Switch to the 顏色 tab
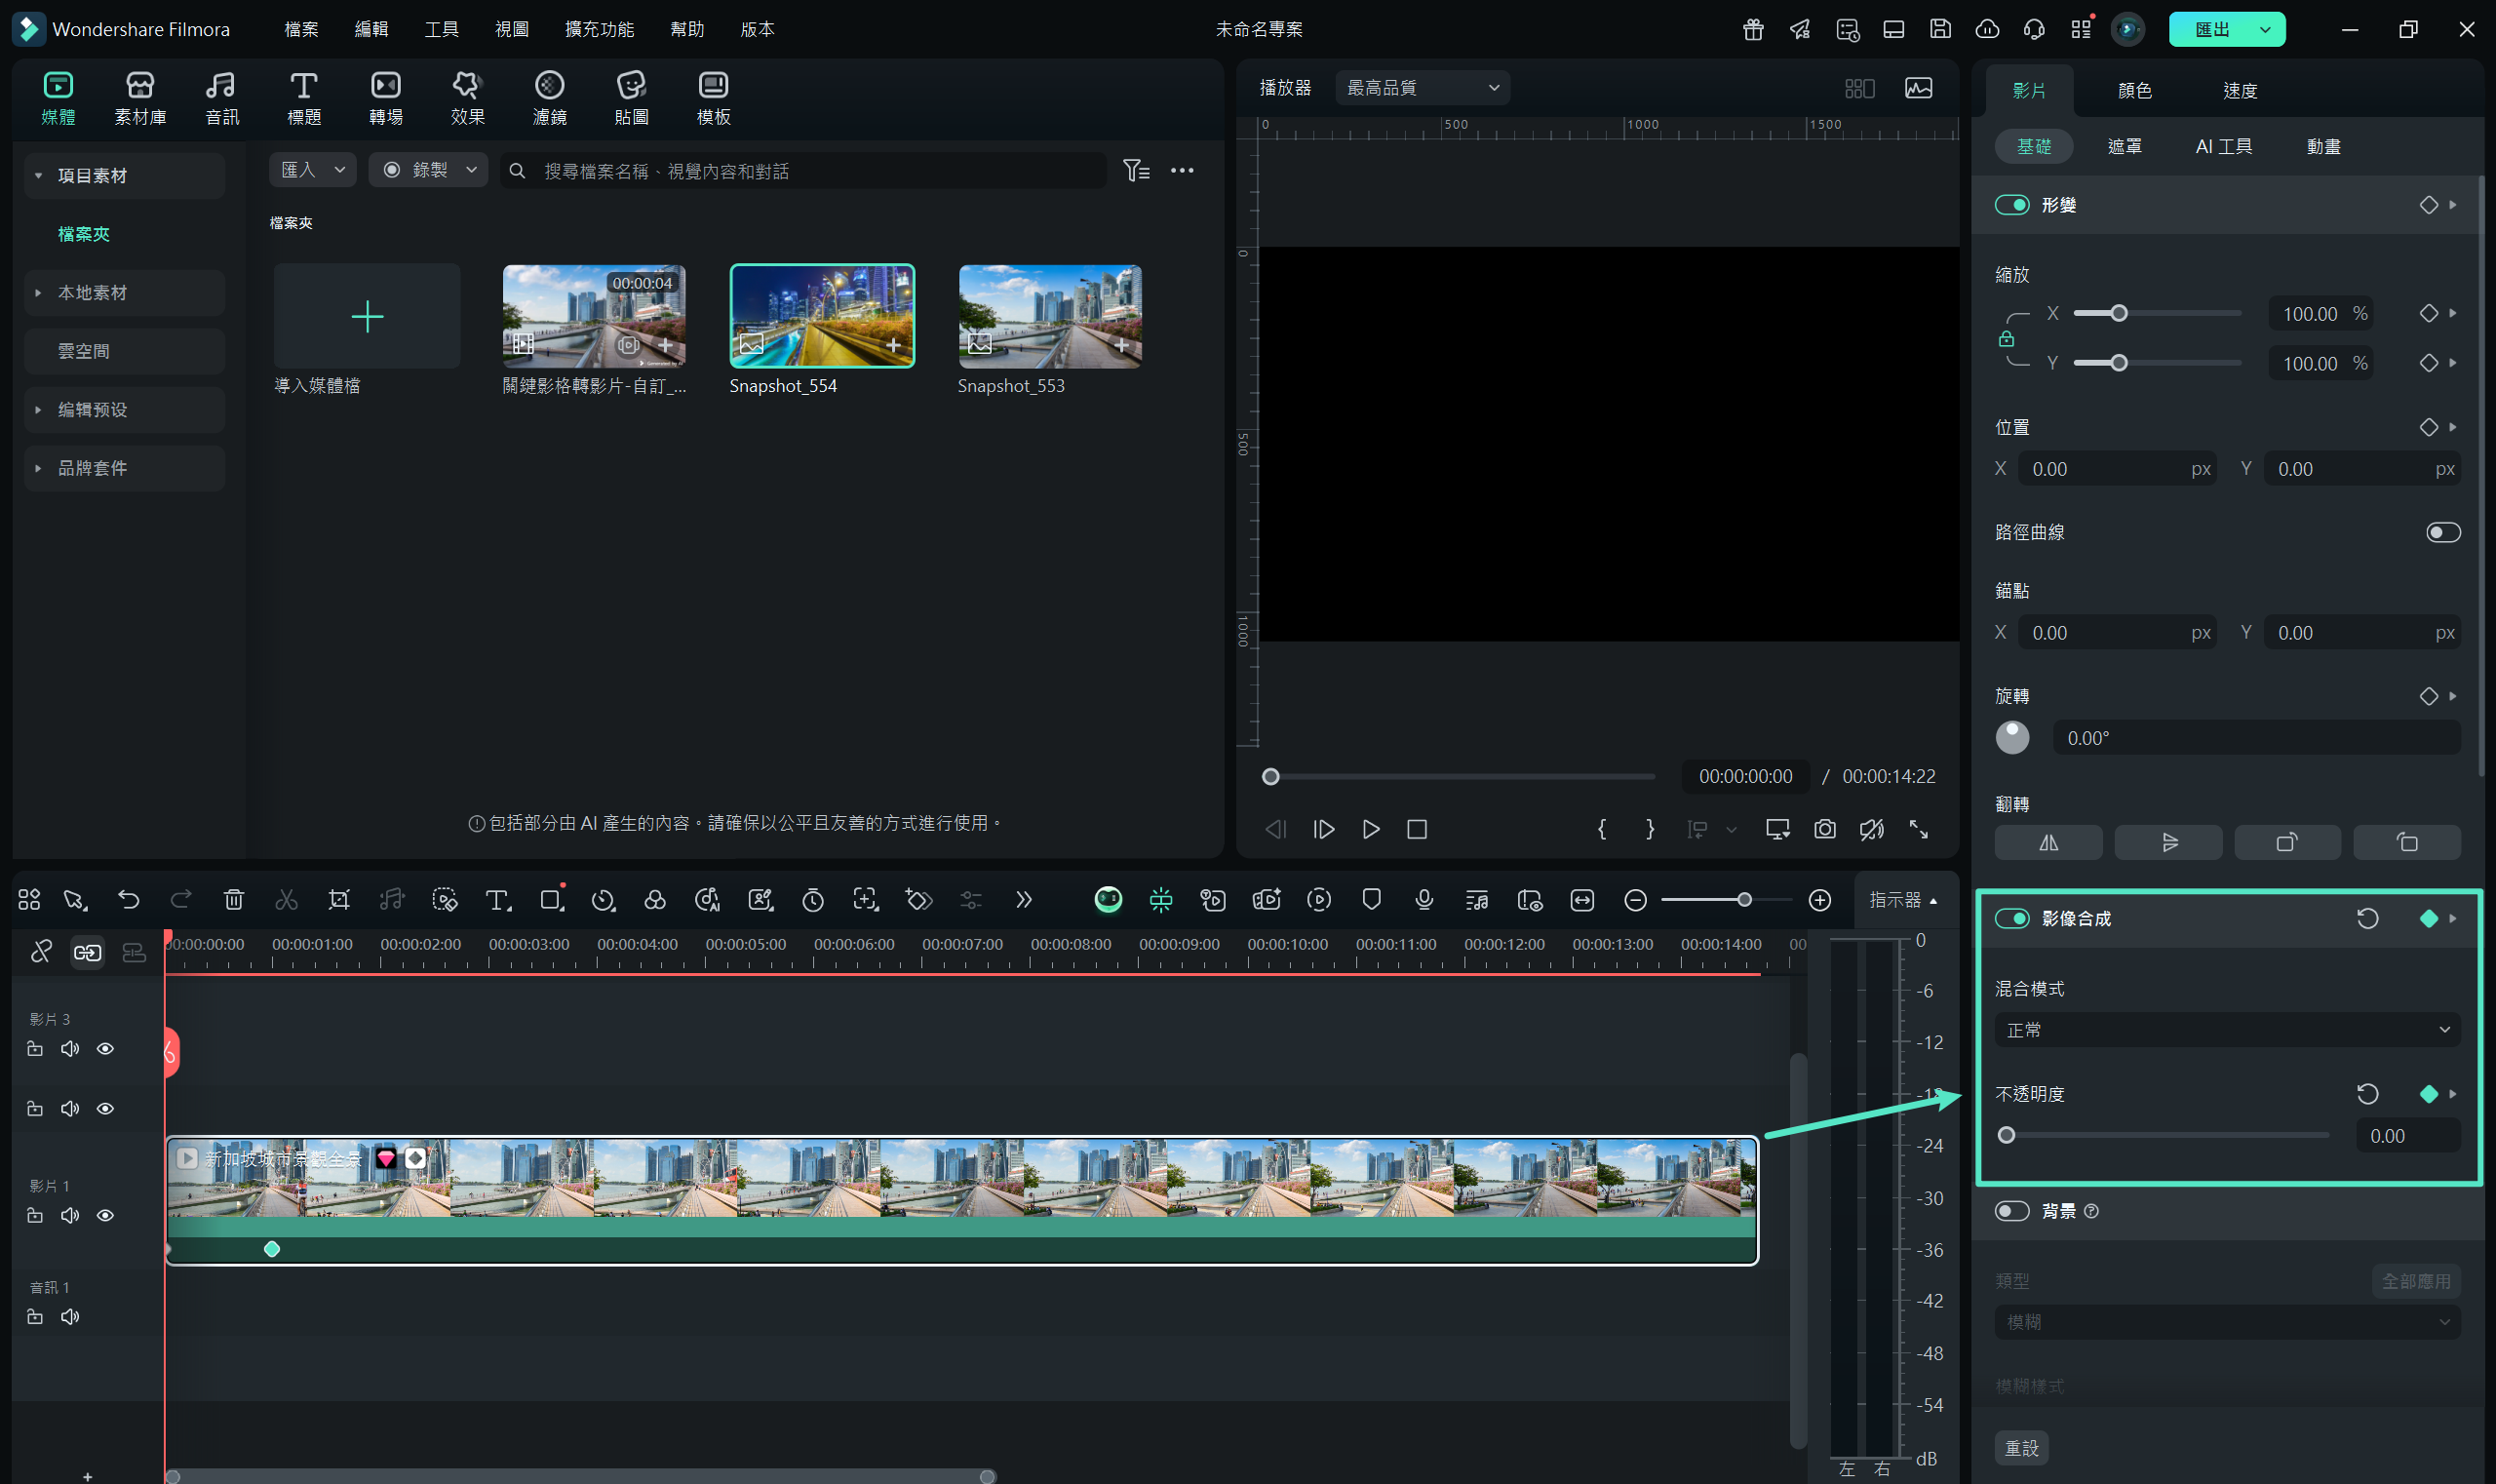2496x1484 pixels. point(2134,91)
